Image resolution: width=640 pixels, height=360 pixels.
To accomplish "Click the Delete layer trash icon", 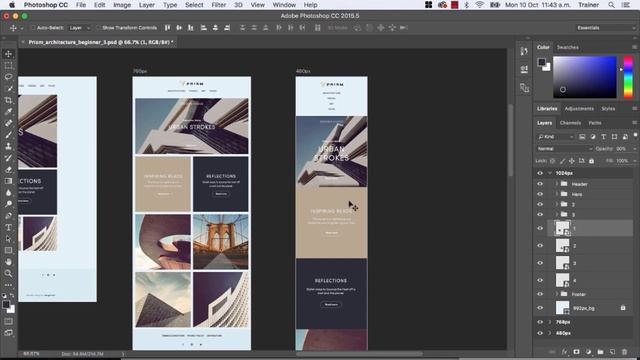I will [624, 351].
